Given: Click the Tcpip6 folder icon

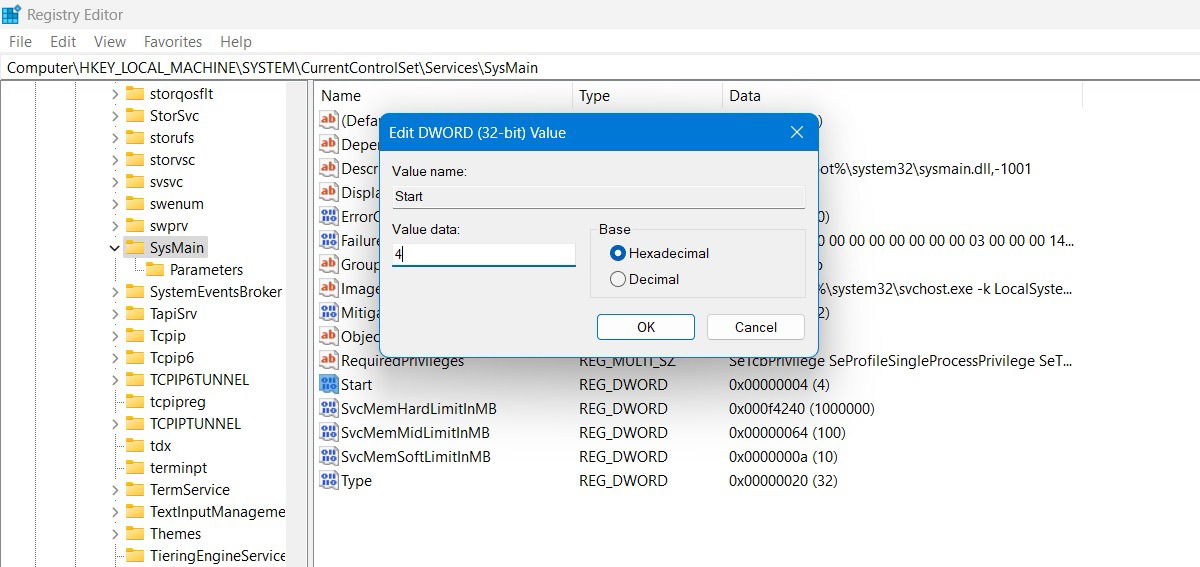Looking at the screenshot, I should [x=134, y=358].
